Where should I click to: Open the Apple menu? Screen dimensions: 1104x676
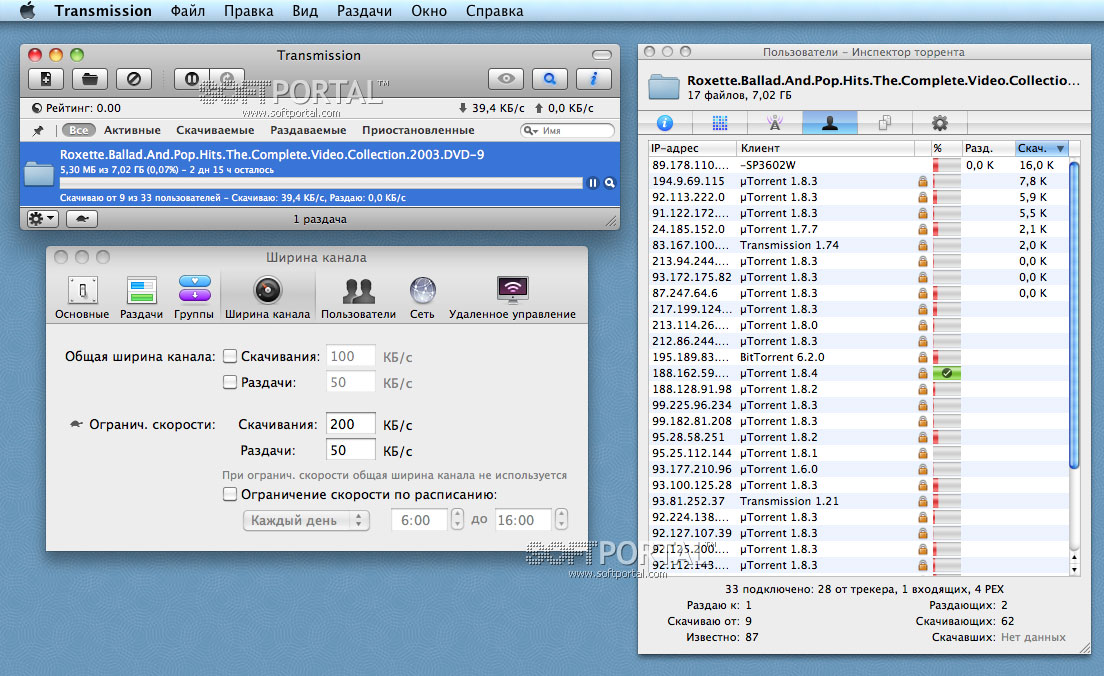point(27,11)
